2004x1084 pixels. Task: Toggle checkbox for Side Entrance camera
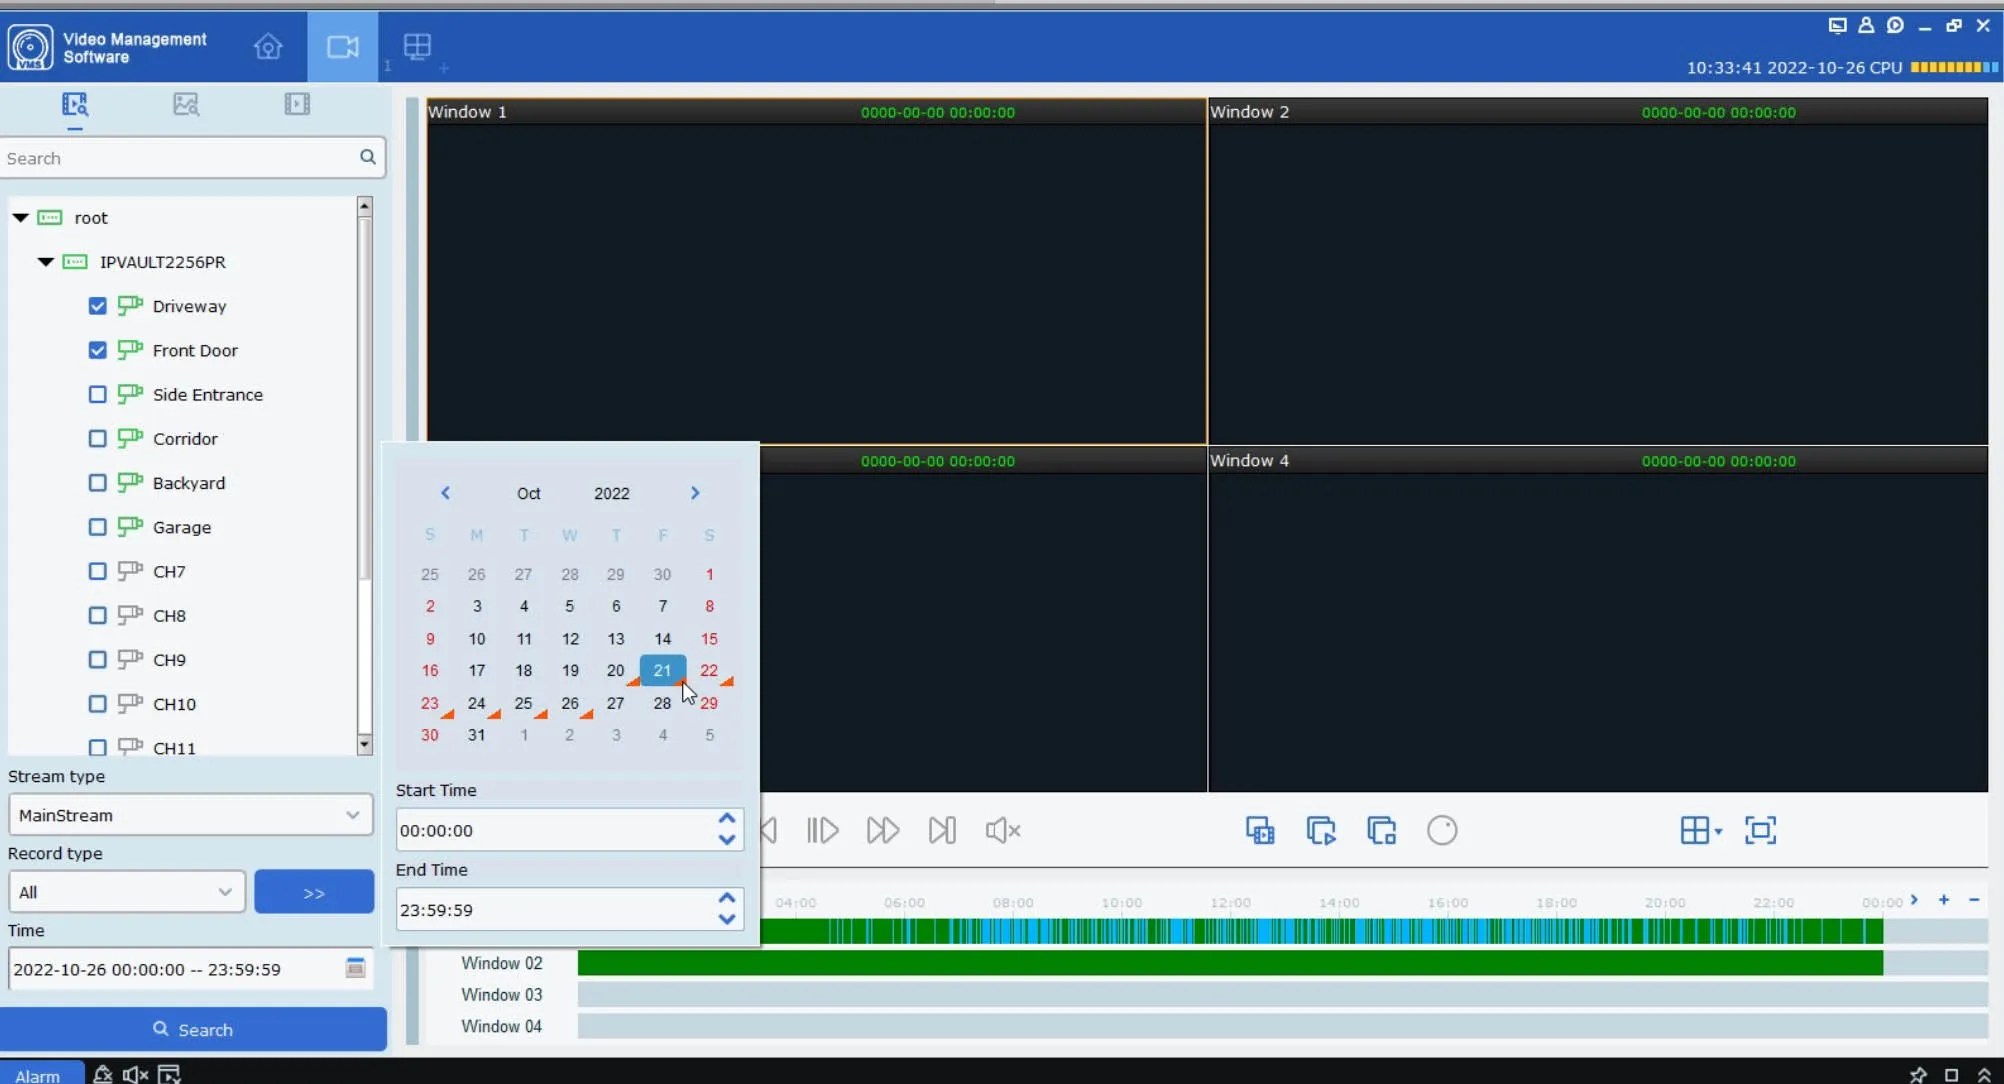point(97,394)
